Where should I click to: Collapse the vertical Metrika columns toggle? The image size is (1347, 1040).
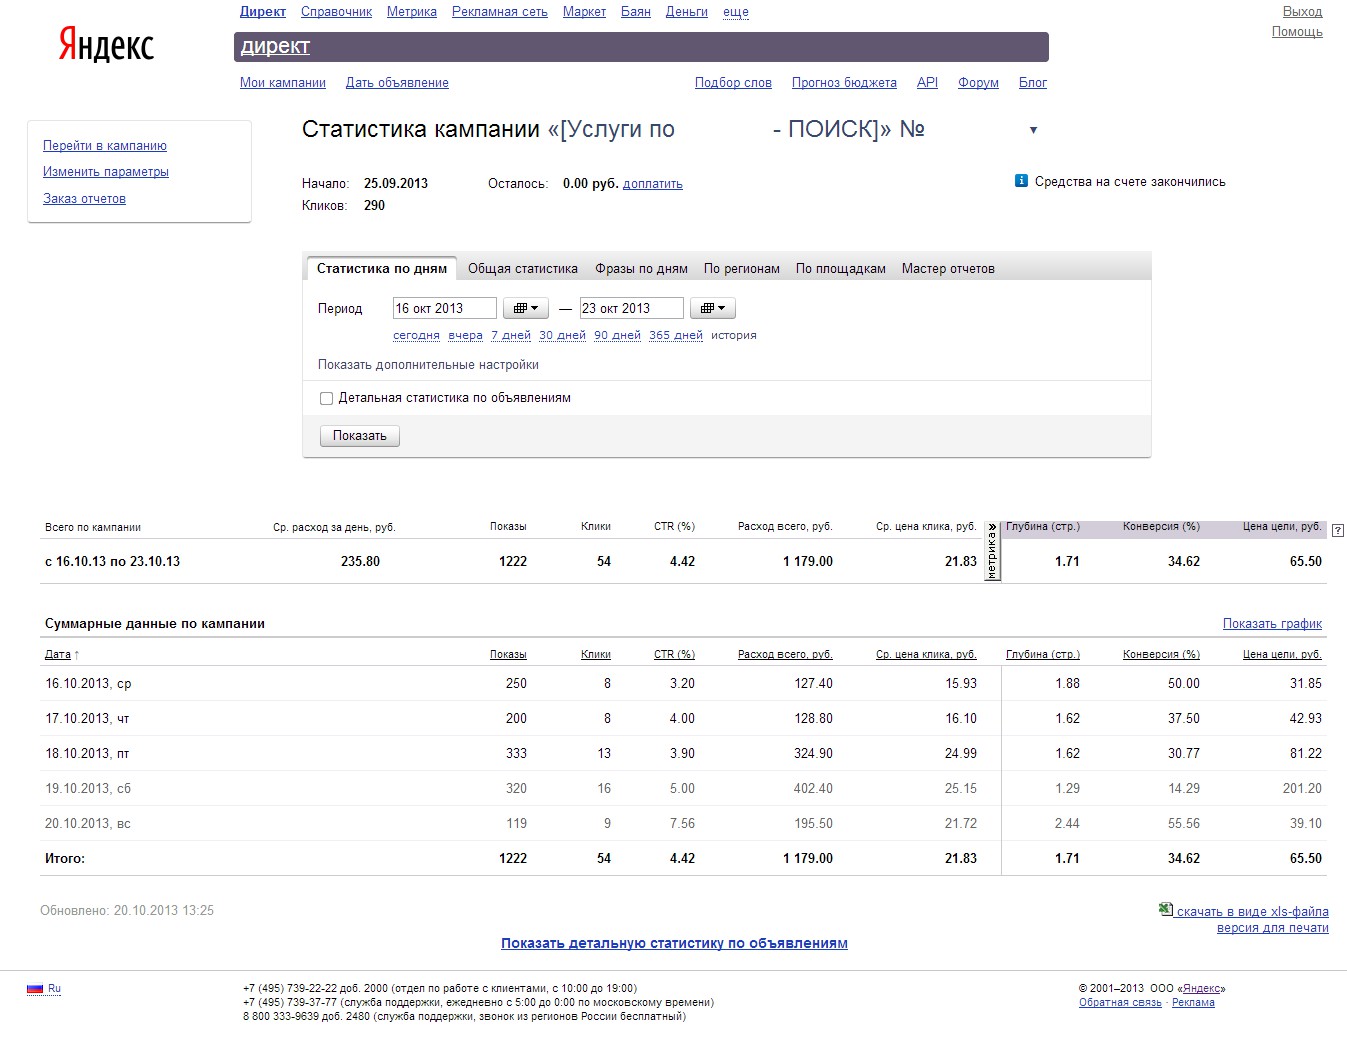point(992,551)
